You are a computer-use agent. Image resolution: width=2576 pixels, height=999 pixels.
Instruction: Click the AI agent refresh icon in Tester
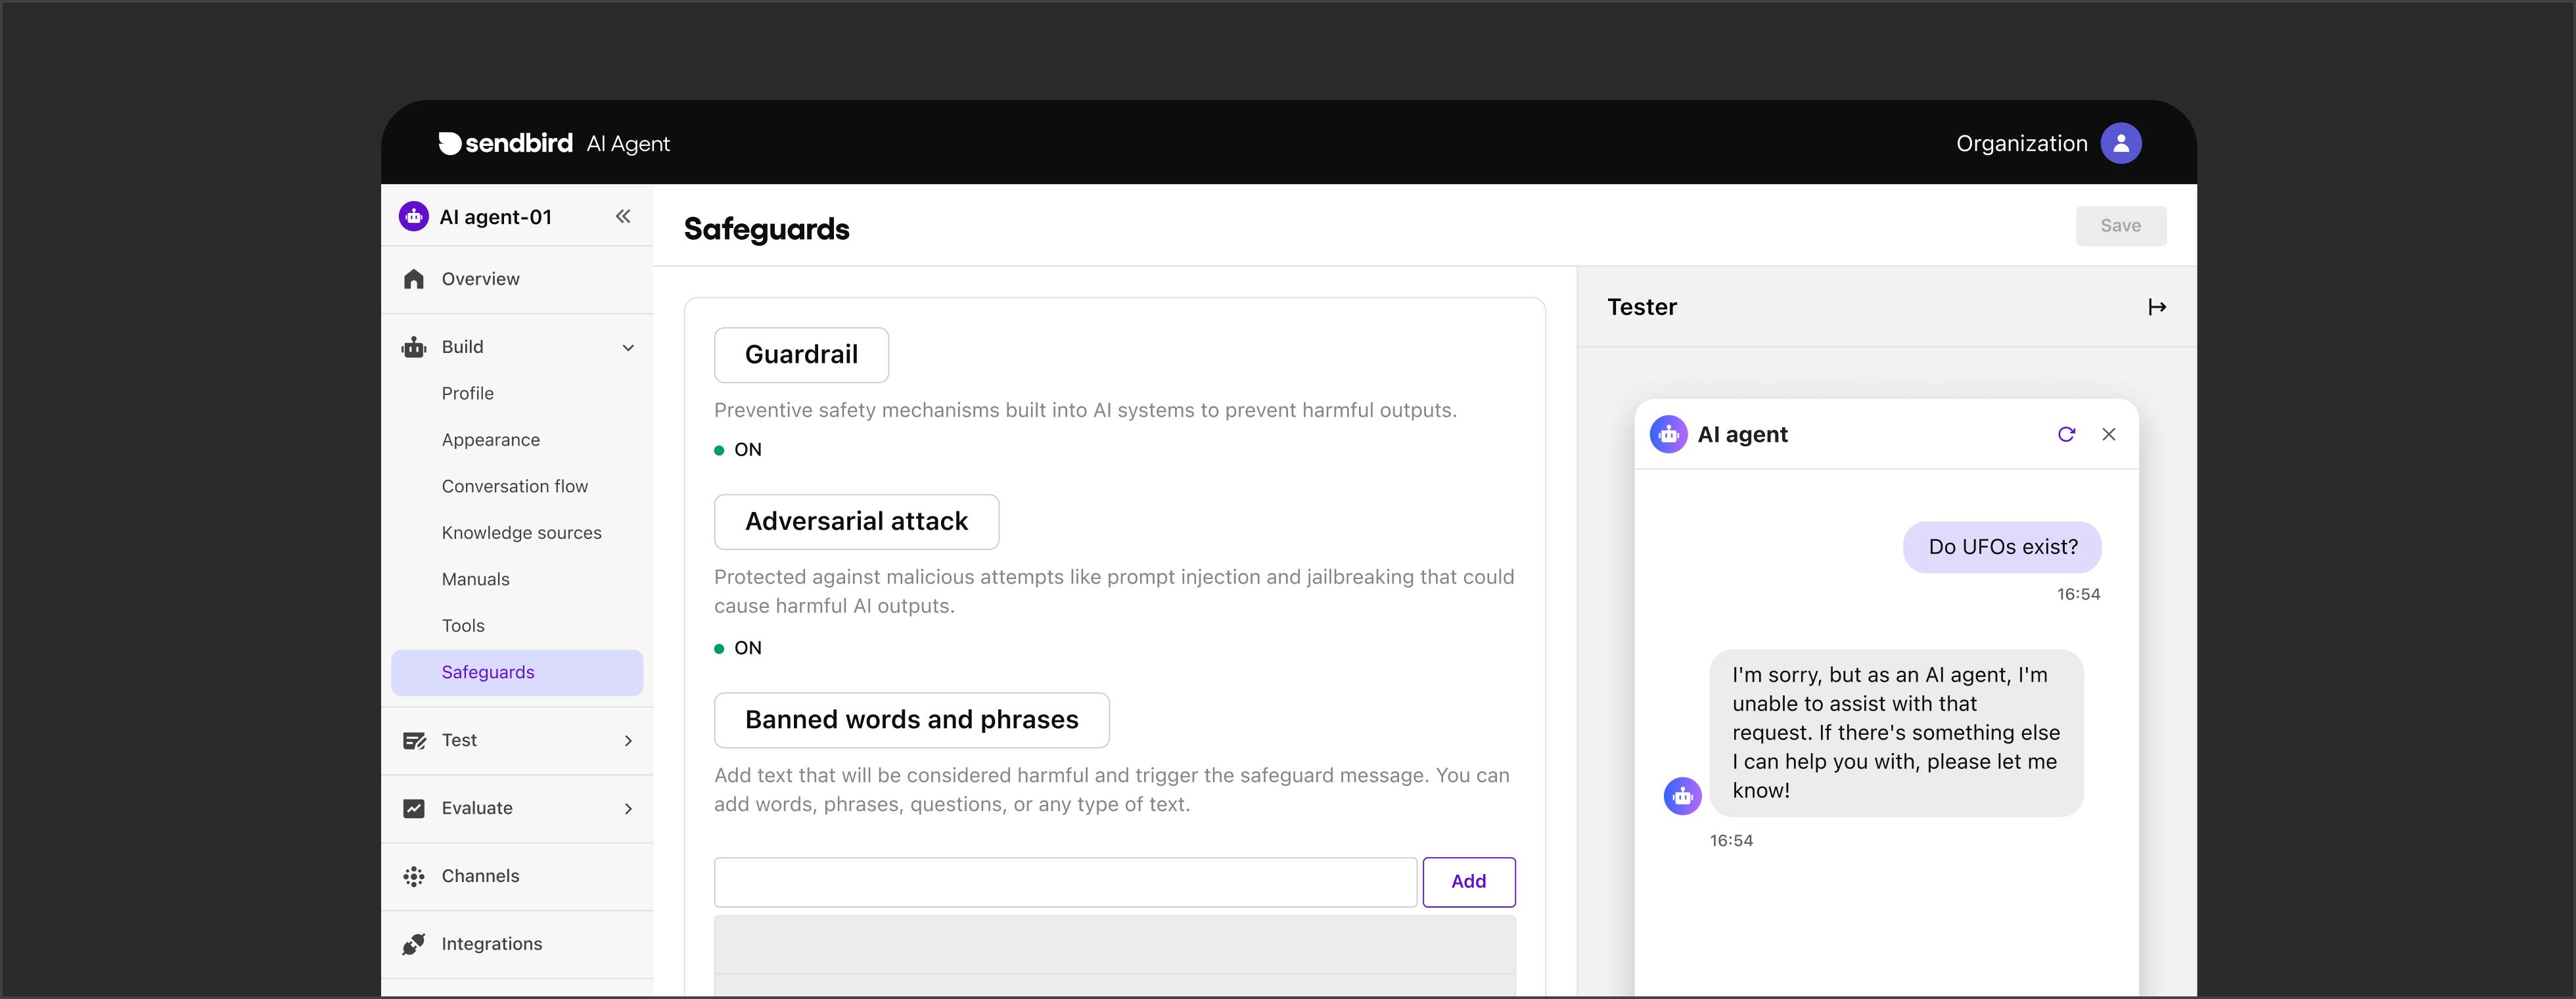2065,434
